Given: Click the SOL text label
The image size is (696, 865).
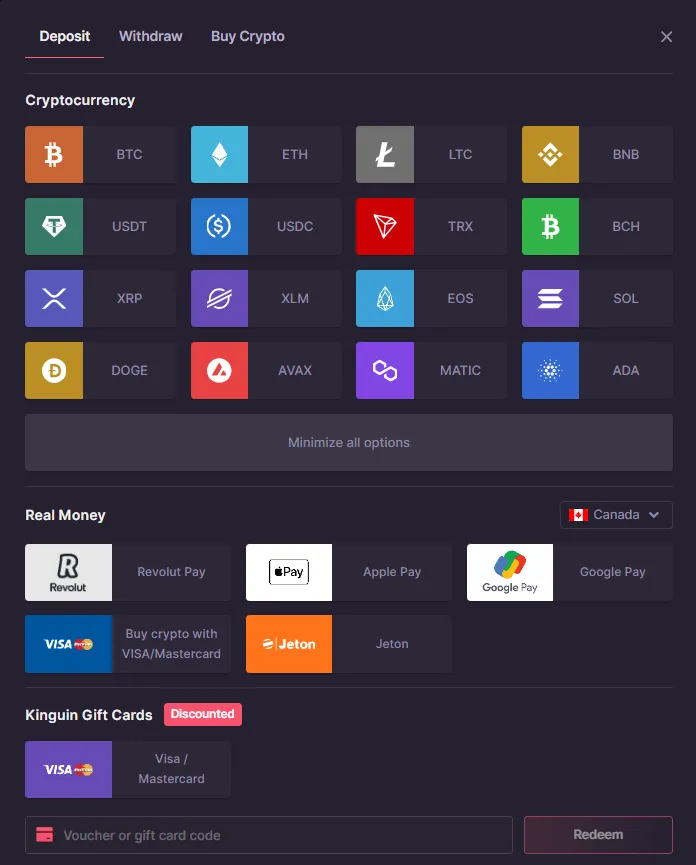Looking at the screenshot, I should coord(626,298).
